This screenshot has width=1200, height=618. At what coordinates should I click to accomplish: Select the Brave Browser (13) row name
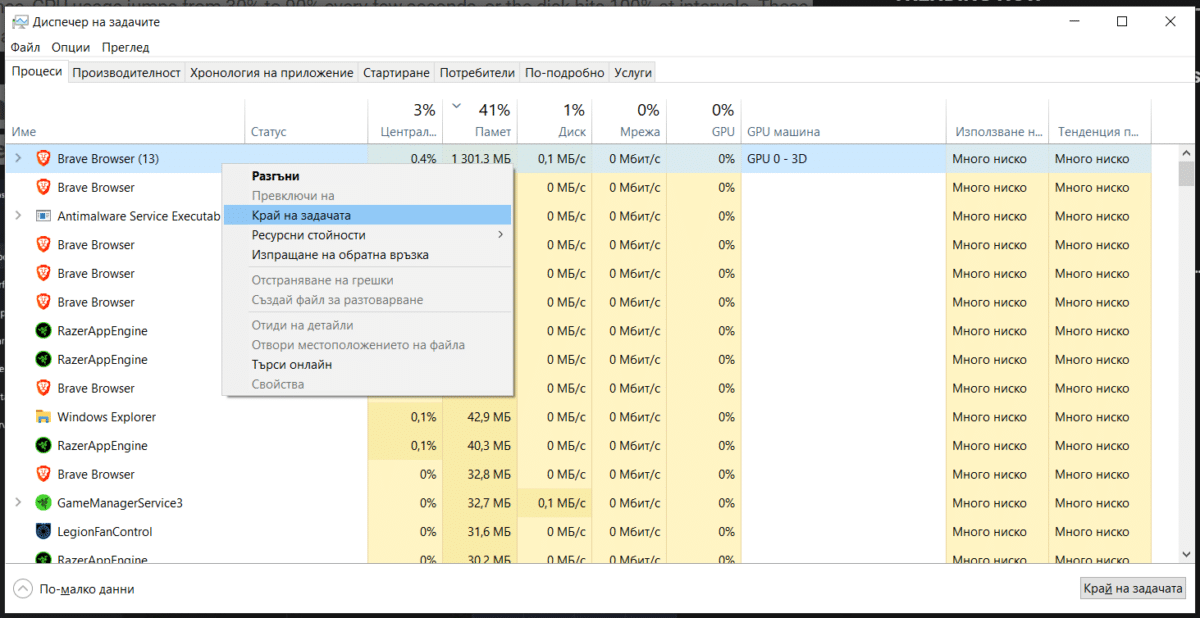click(x=108, y=159)
